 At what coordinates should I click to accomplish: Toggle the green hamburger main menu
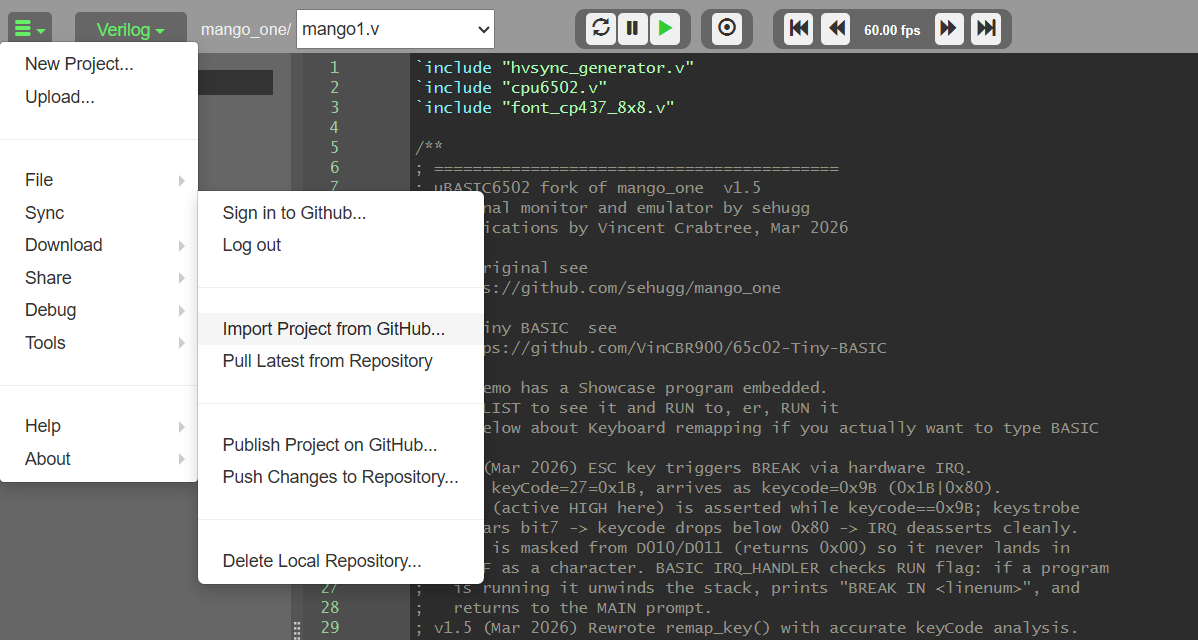coord(29,30)
